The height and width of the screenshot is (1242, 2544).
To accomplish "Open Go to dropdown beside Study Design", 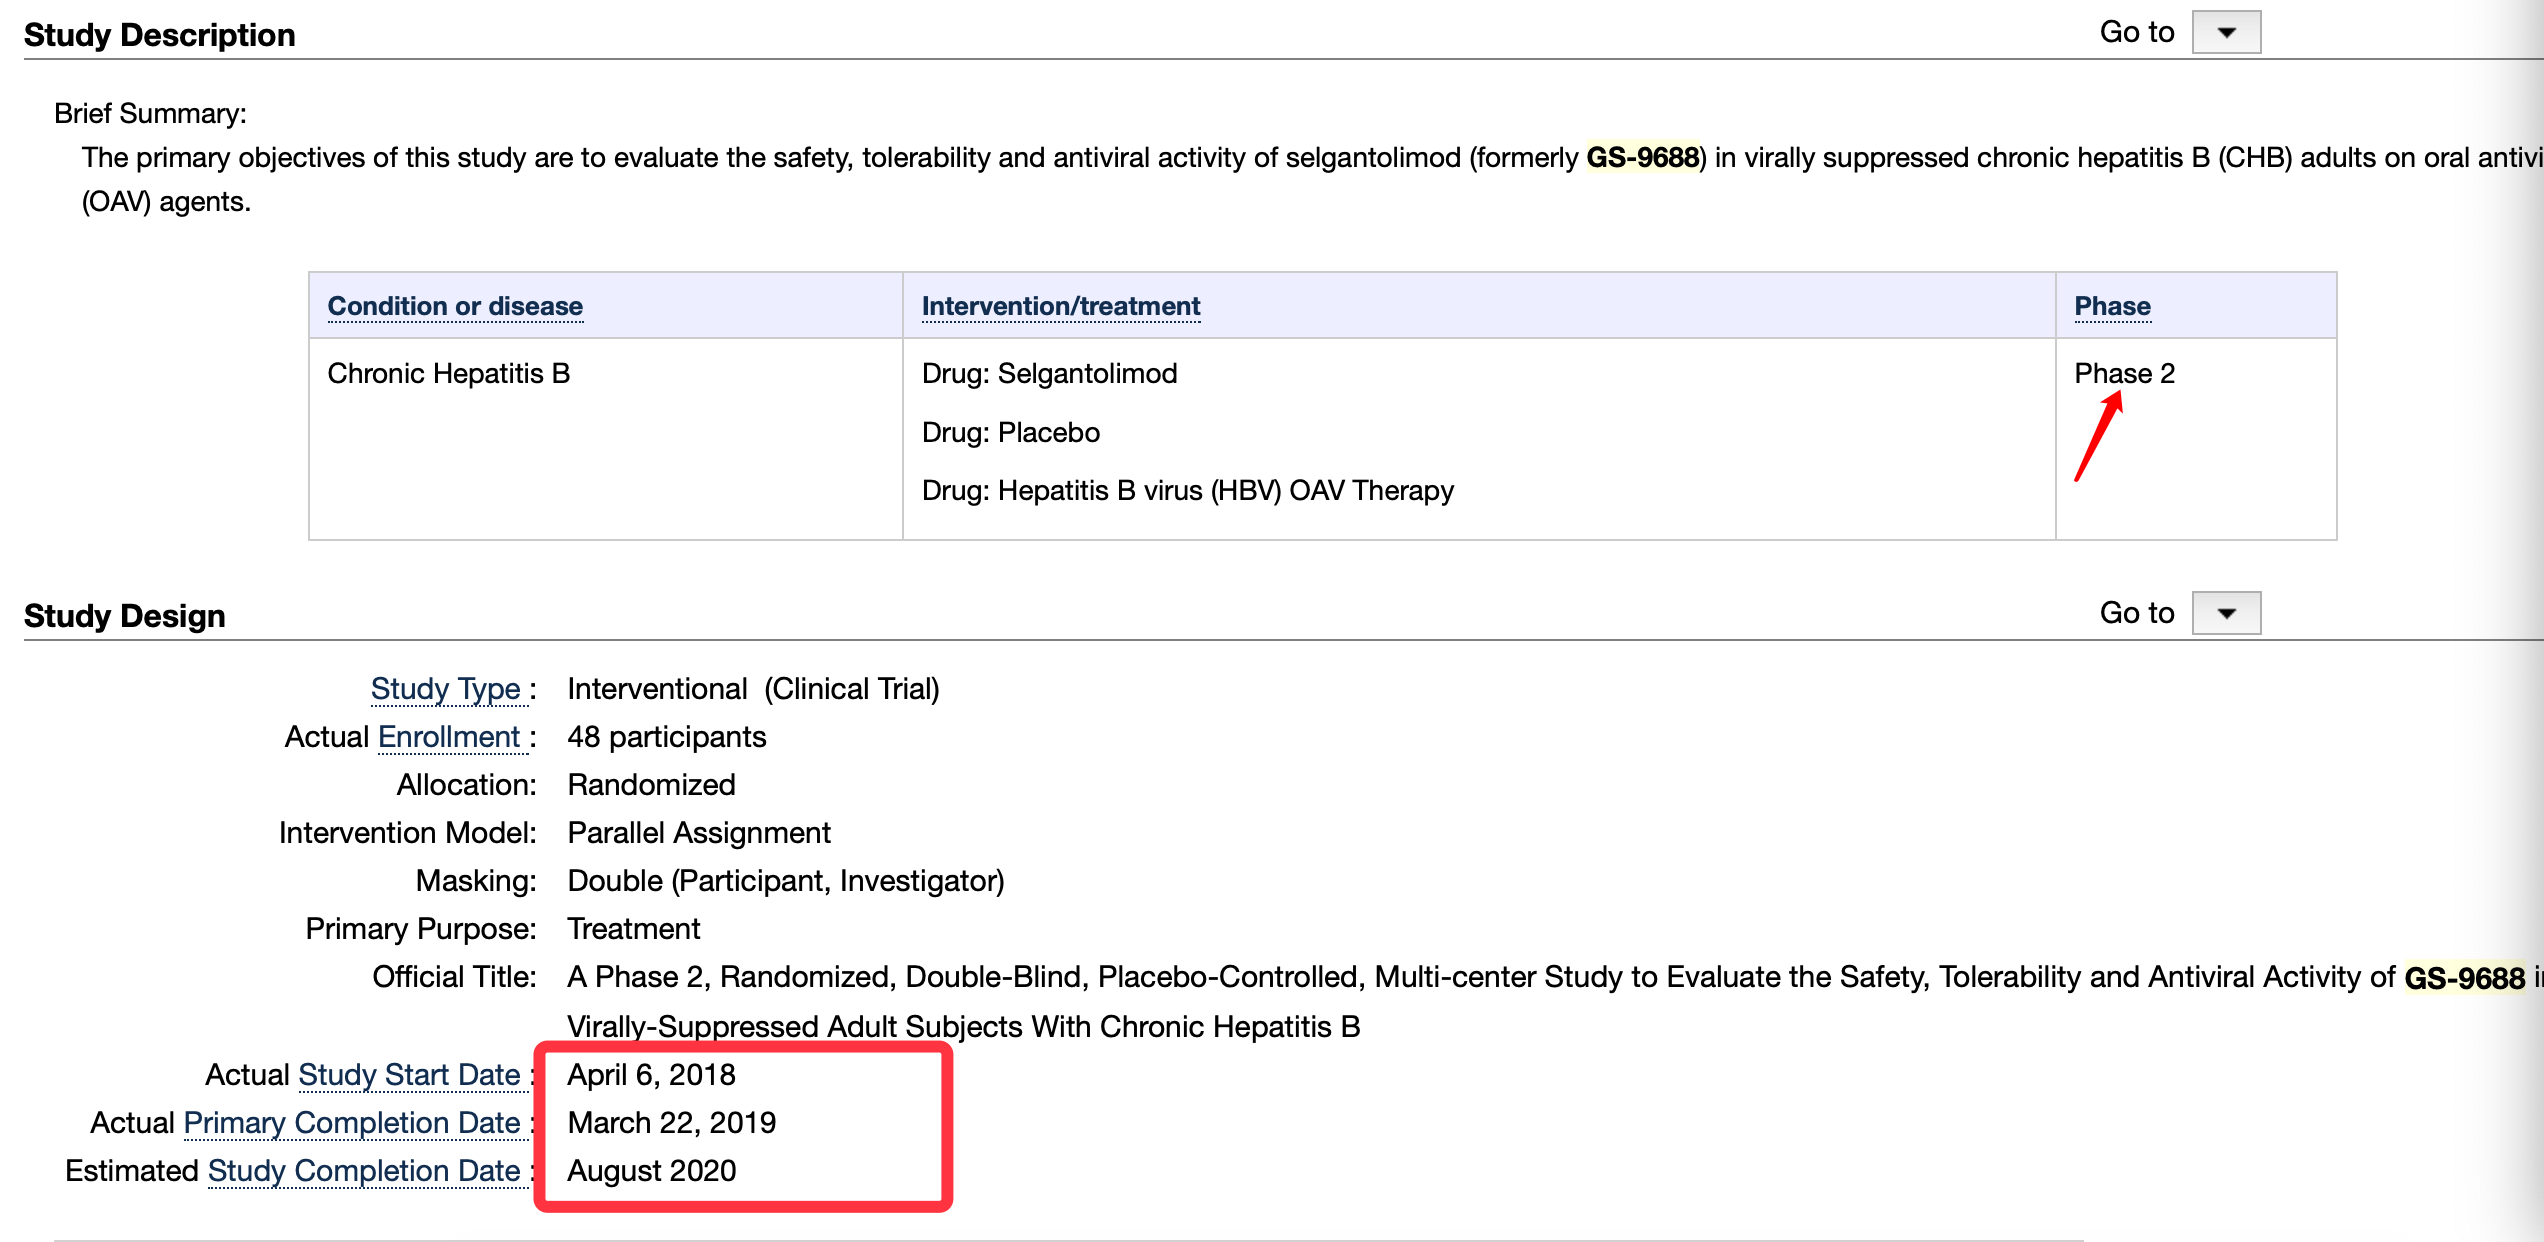I will (2226, 613).
